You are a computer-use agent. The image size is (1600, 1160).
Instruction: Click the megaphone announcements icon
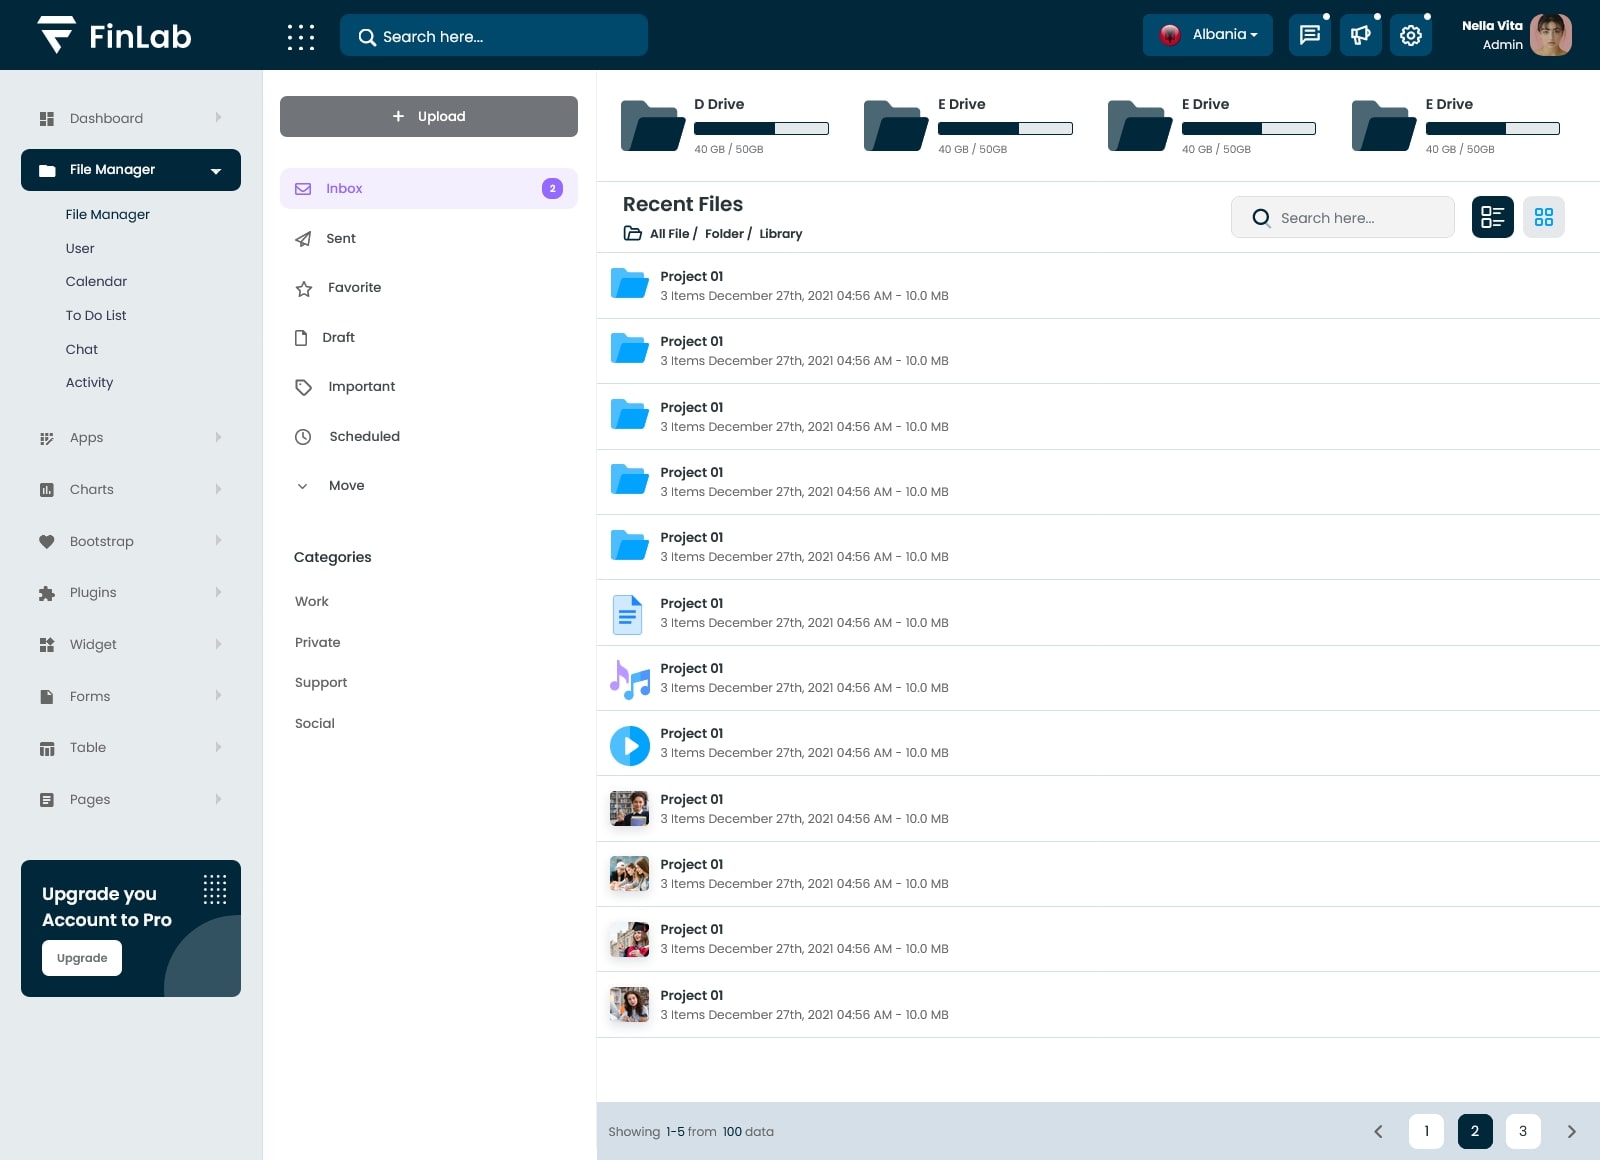(x=1360, y=36)
